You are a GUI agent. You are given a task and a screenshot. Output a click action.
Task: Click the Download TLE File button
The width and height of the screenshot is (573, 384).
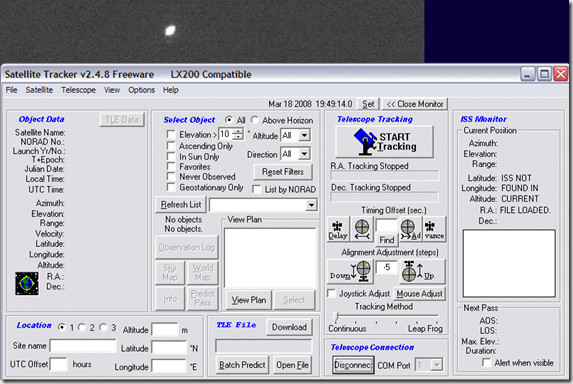point(289,327)
